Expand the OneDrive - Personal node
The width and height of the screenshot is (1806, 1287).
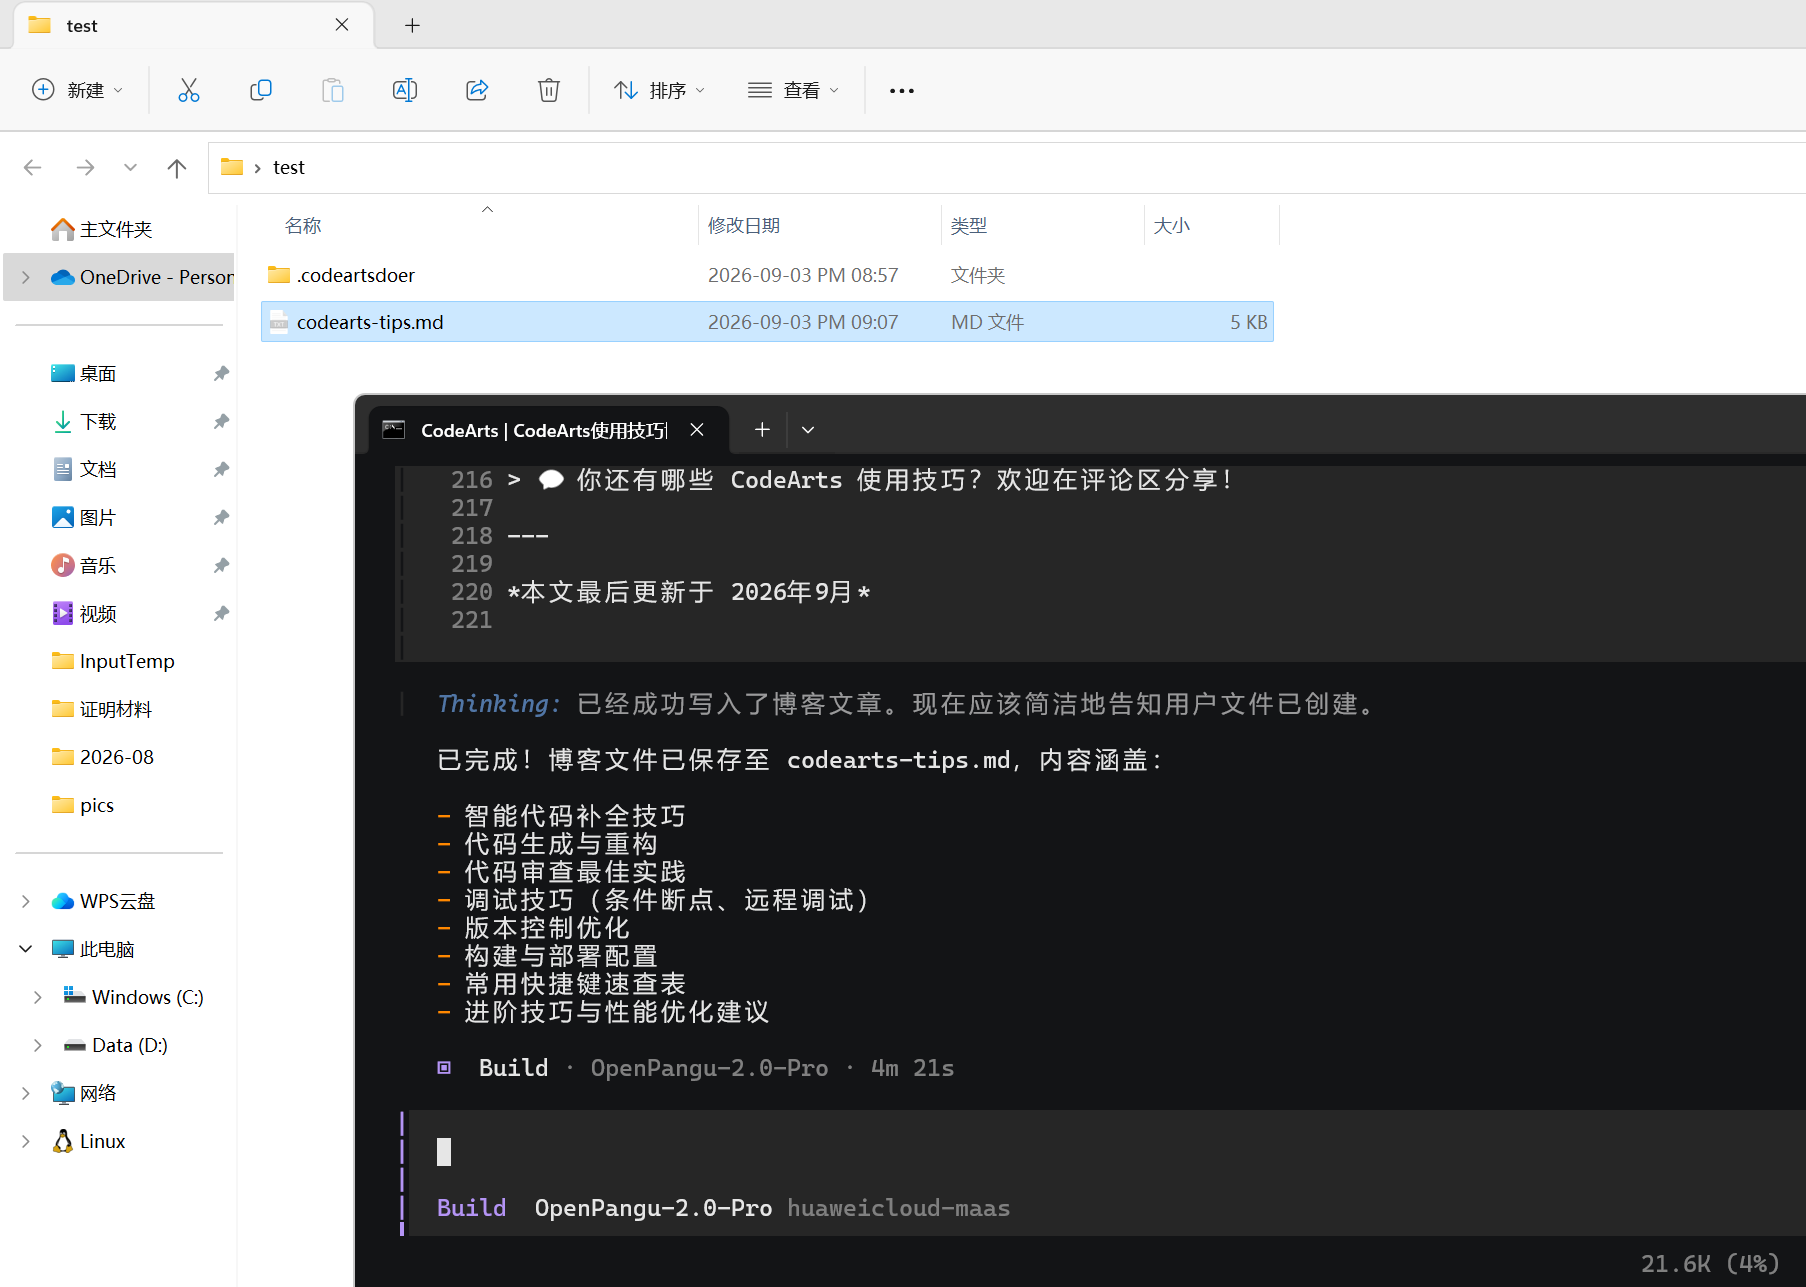coord(26,277)
